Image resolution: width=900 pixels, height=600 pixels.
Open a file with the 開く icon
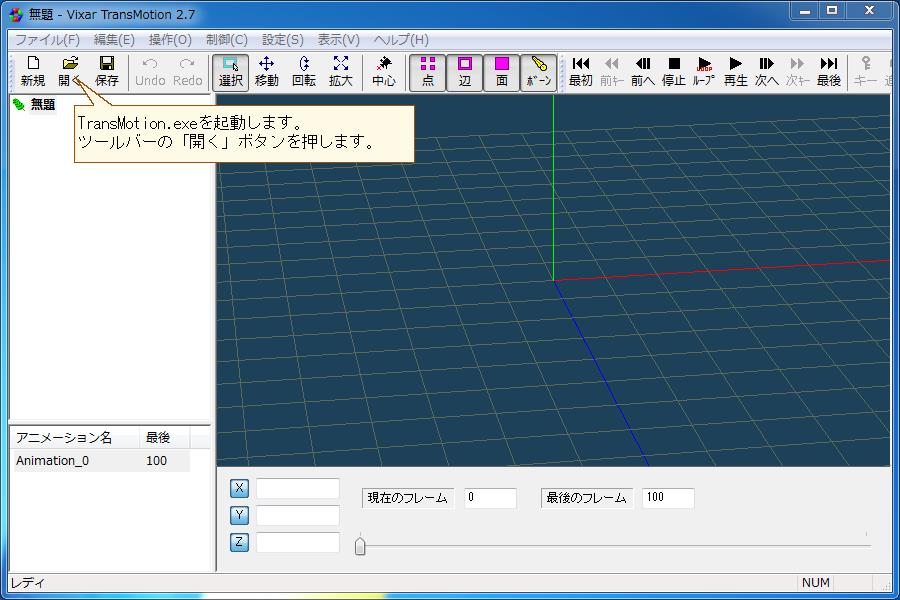point(69,71)
